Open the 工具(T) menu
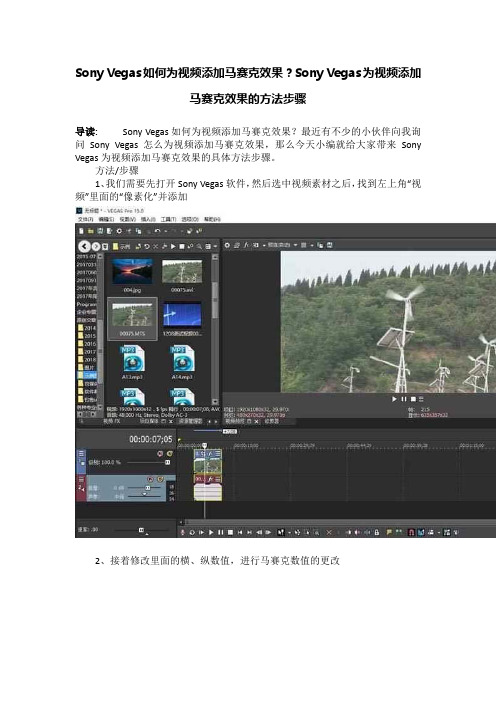The width and height of the screenshot is (496, 702). [168, 219]
